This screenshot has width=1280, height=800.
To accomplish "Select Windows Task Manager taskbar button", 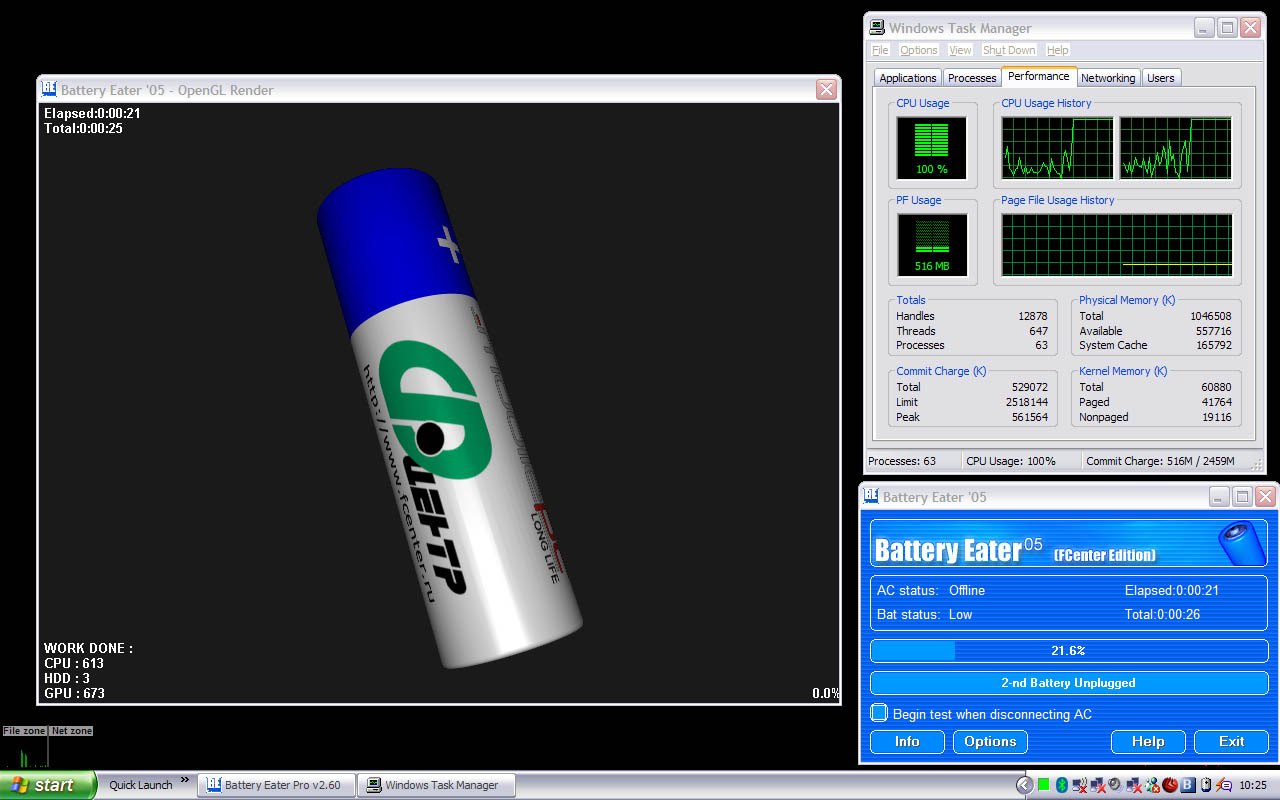I will tap(437, 785).
